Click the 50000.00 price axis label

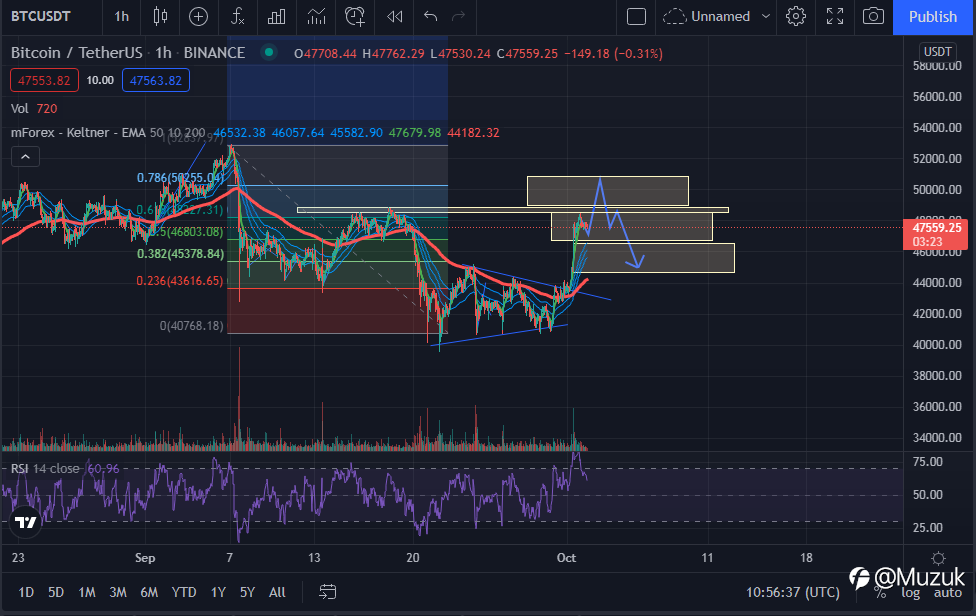[x=937, y=190]
